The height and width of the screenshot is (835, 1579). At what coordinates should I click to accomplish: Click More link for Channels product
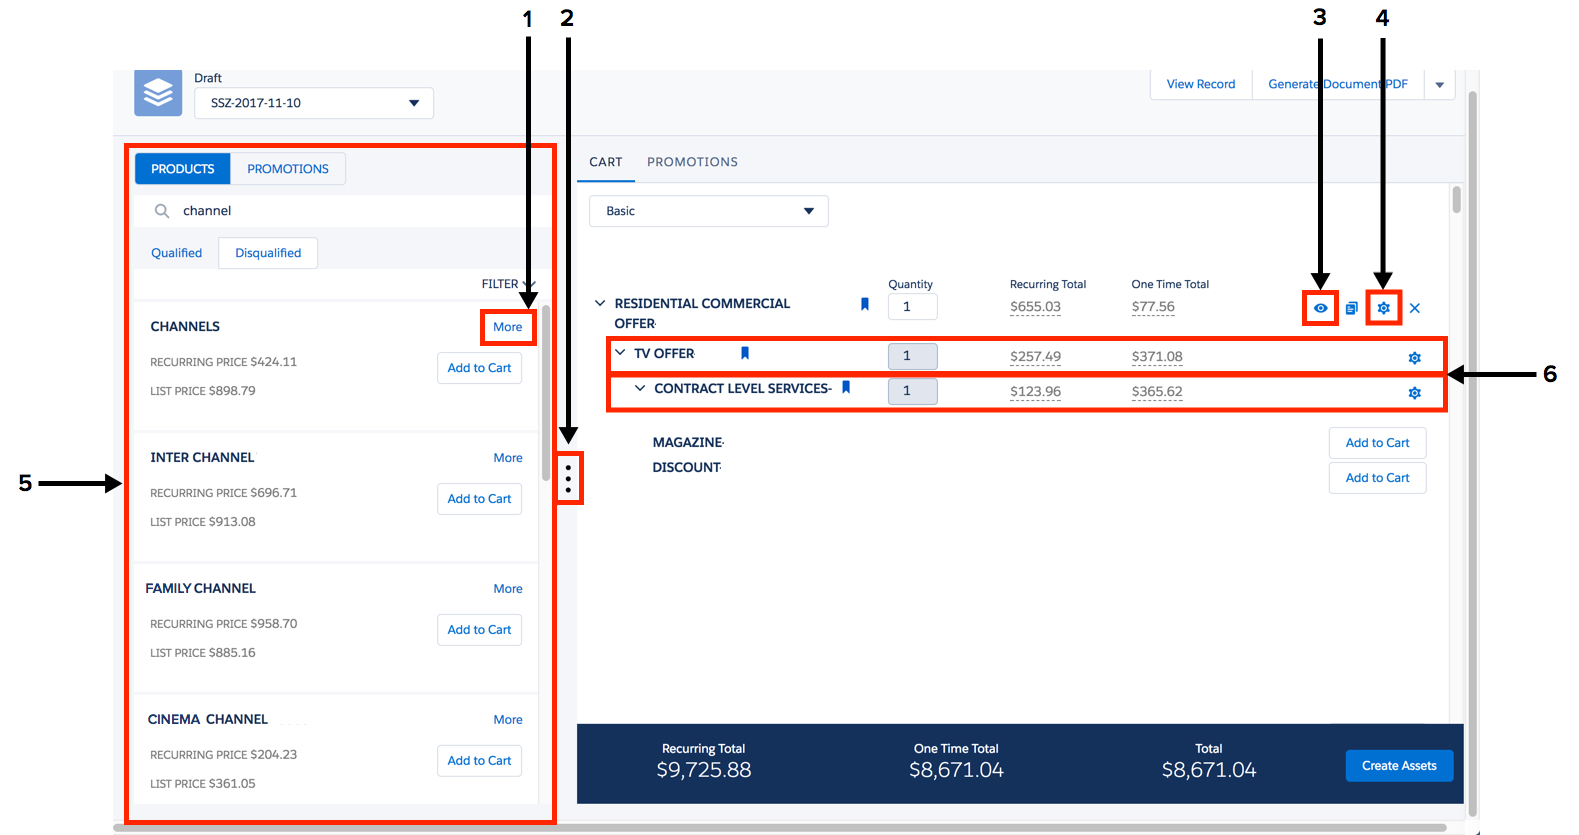(x=508, y=327)
